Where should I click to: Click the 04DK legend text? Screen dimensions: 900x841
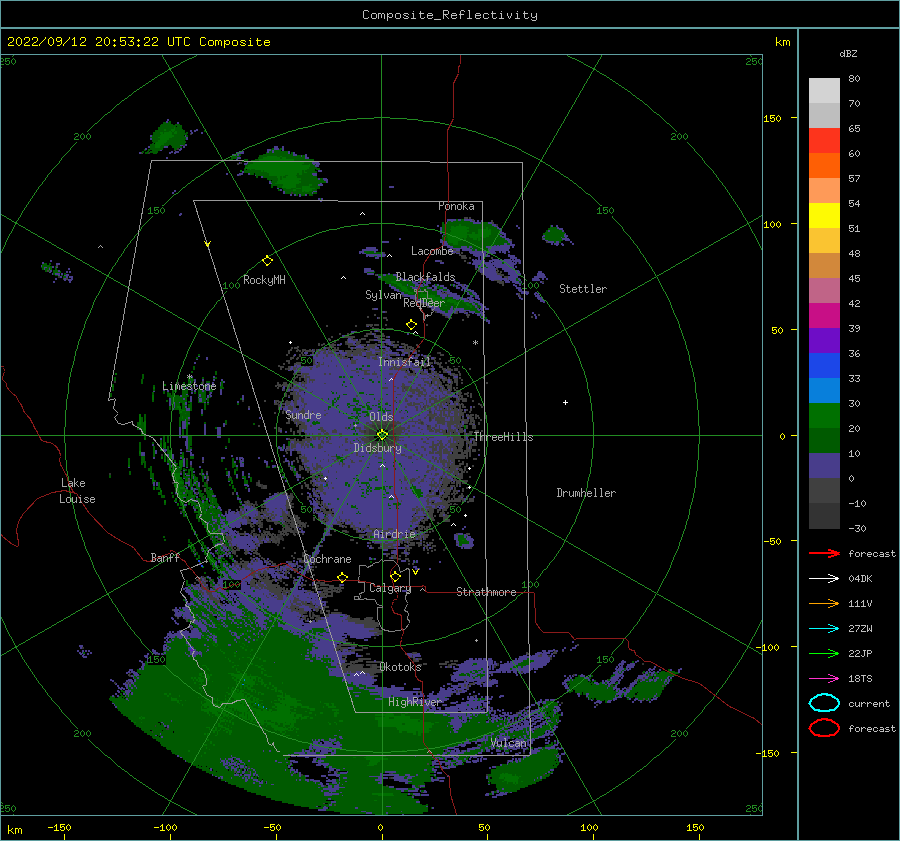click(x=860, y=579)
